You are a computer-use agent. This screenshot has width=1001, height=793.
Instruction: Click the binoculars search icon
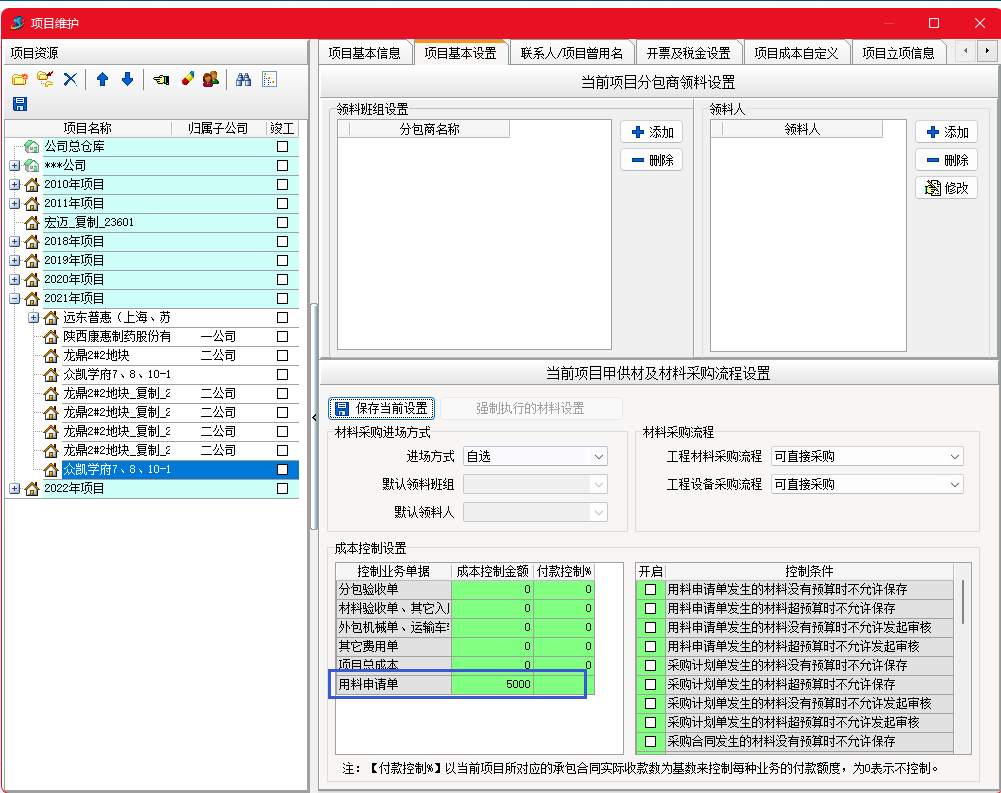pos(243,79)
